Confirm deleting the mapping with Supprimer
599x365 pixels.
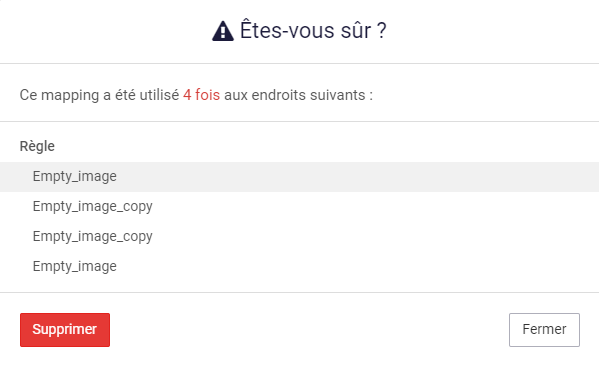[x=65, y=330]
